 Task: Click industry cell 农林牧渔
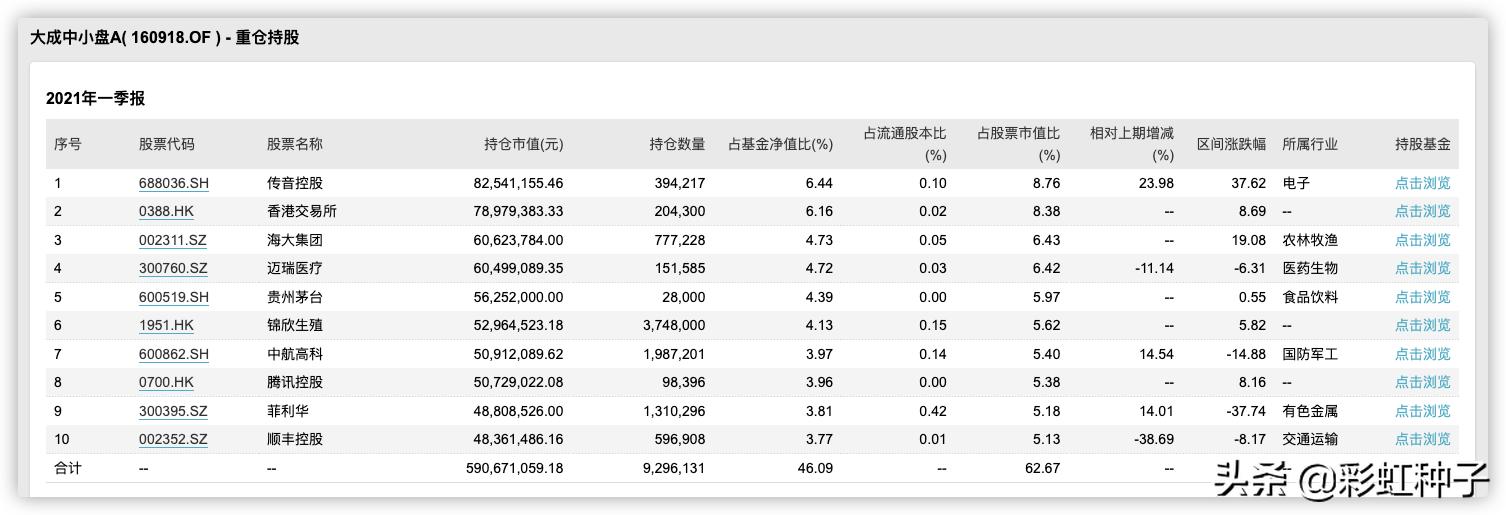[x=1310, y=240]
